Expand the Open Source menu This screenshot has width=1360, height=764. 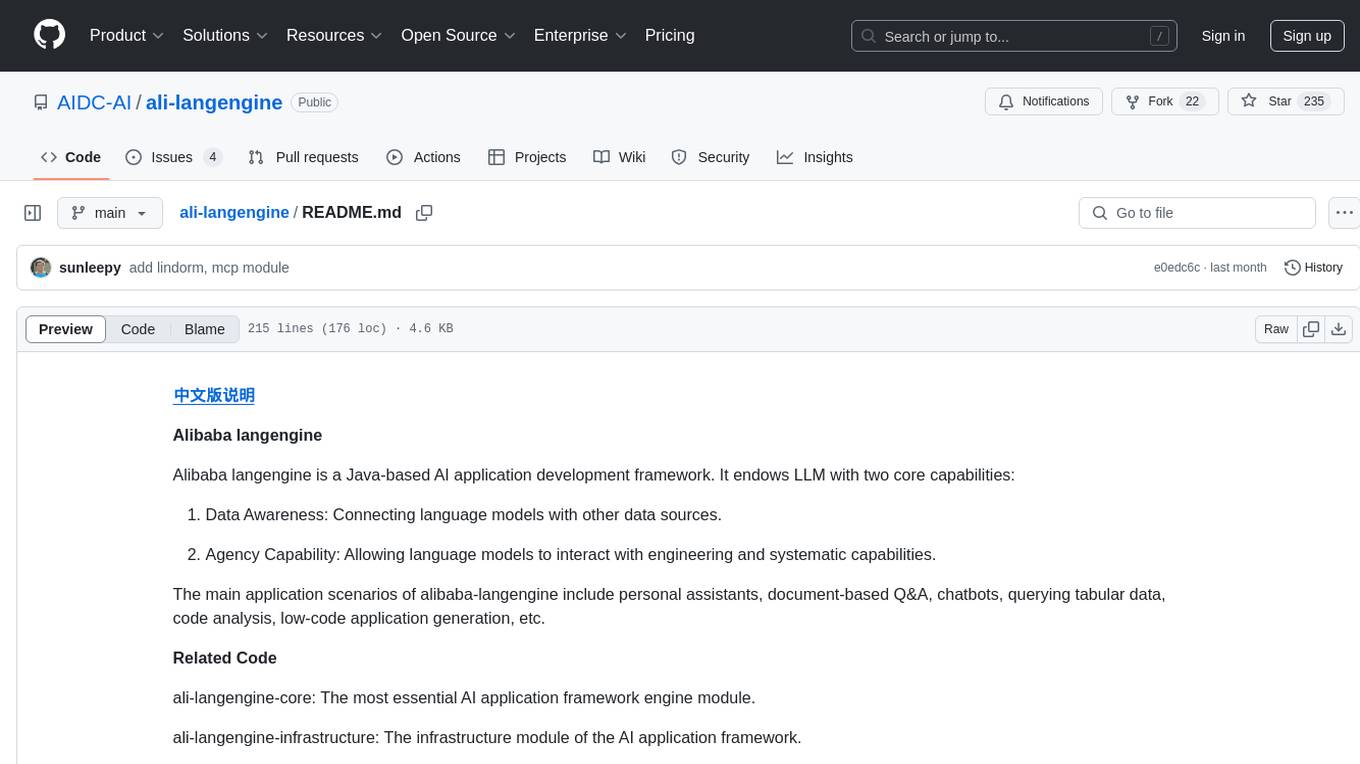[x=458, y=35]
